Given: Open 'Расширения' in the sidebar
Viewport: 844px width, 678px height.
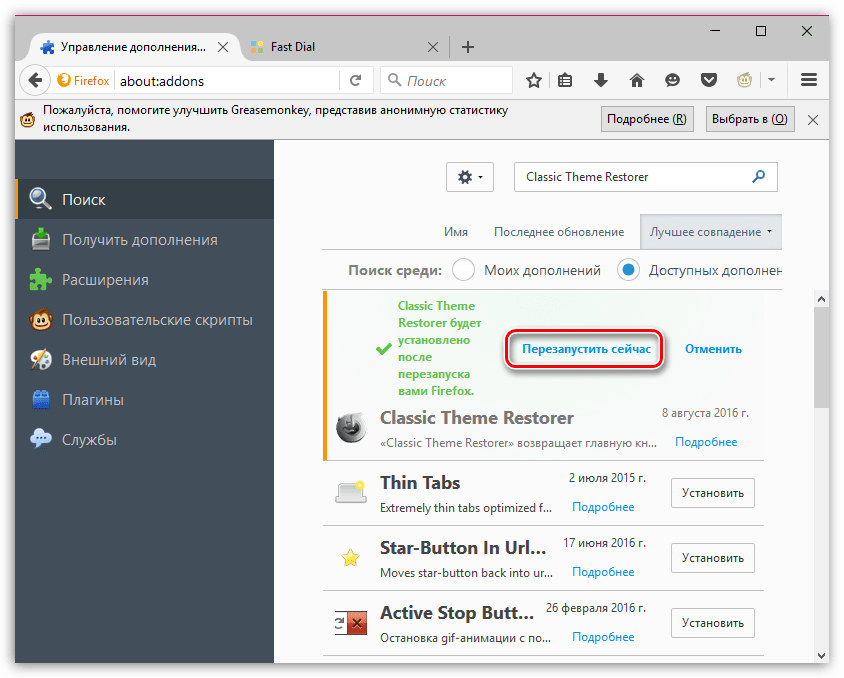Looking at the screenshot, I should (x=105, y=280).
